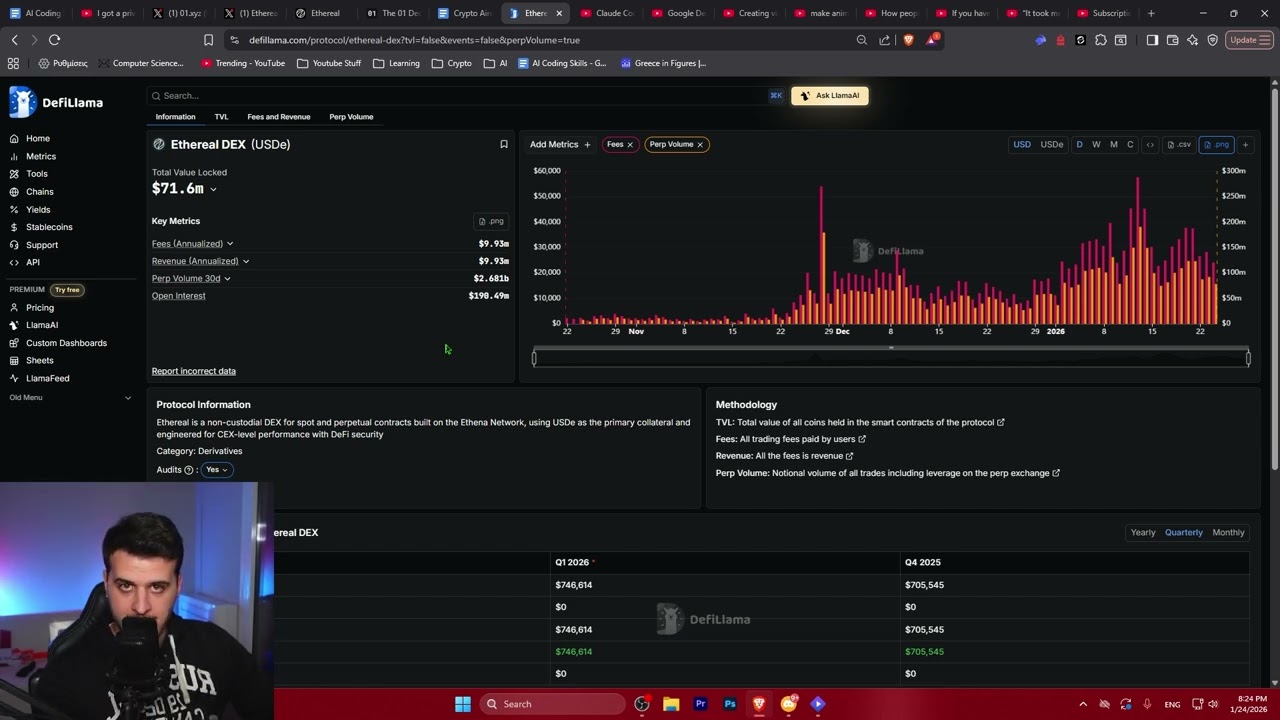Bookmark the Ethereal DEX protocol
1280x720 pixels.
click(504, 144)
